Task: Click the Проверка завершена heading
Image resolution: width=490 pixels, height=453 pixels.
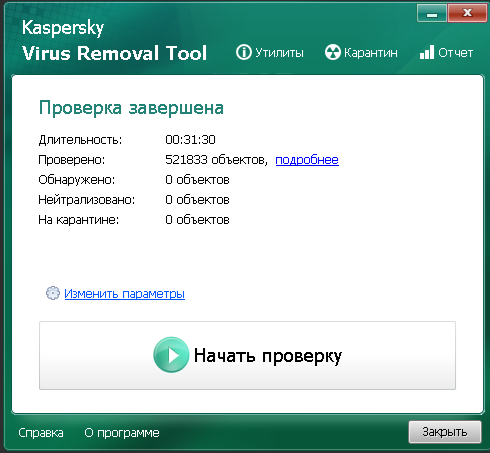Action: pos(131,108)
